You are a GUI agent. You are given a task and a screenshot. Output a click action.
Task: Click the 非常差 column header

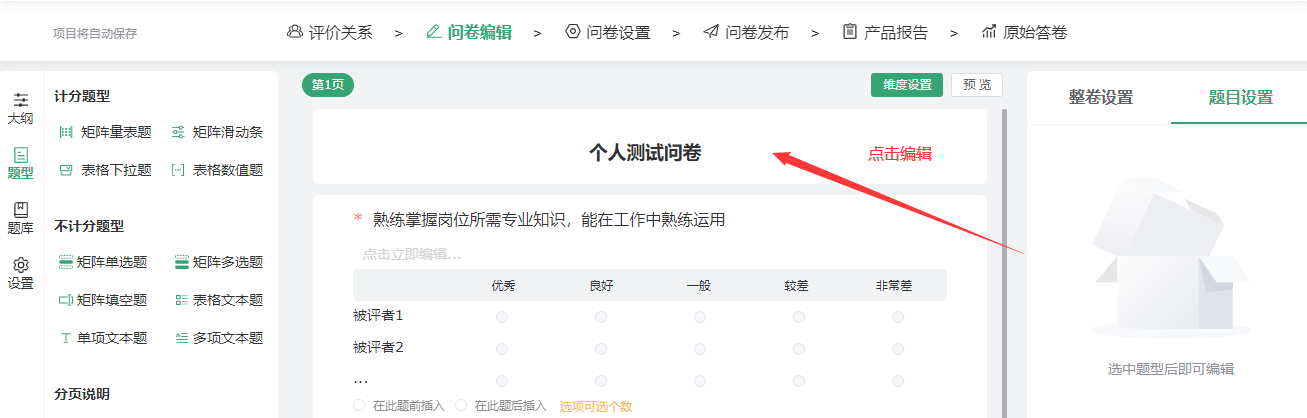[x=895, y=285]
